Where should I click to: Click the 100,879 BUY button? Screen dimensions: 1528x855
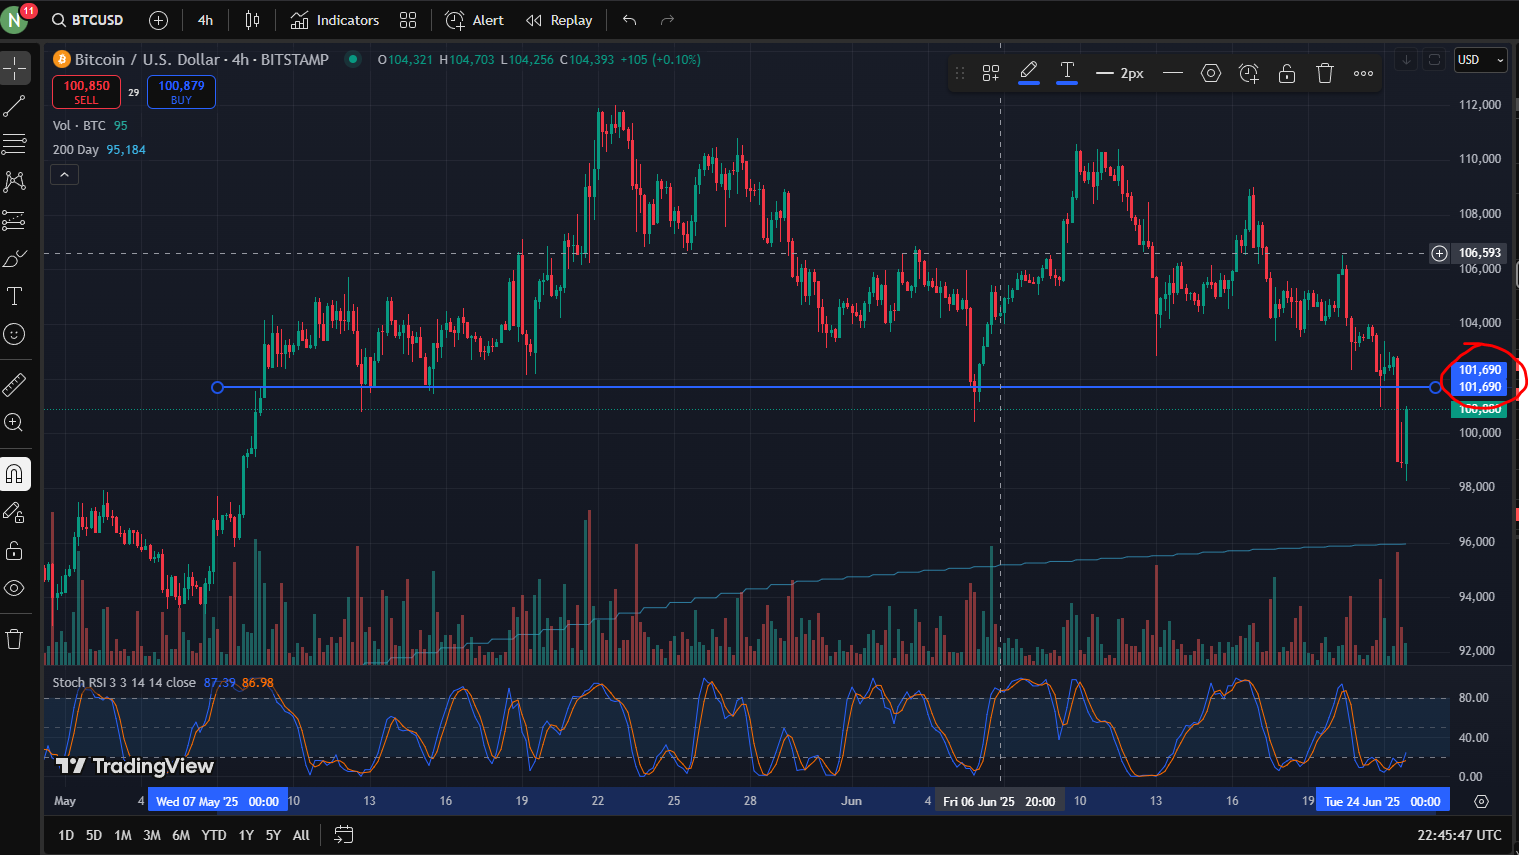coord(181,92)
